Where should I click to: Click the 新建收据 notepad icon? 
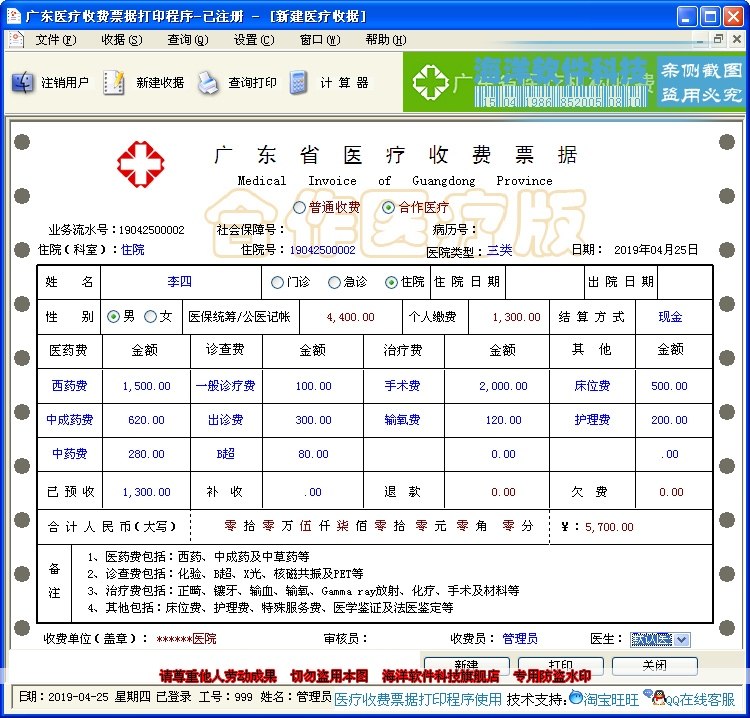(x=114, y=82)
